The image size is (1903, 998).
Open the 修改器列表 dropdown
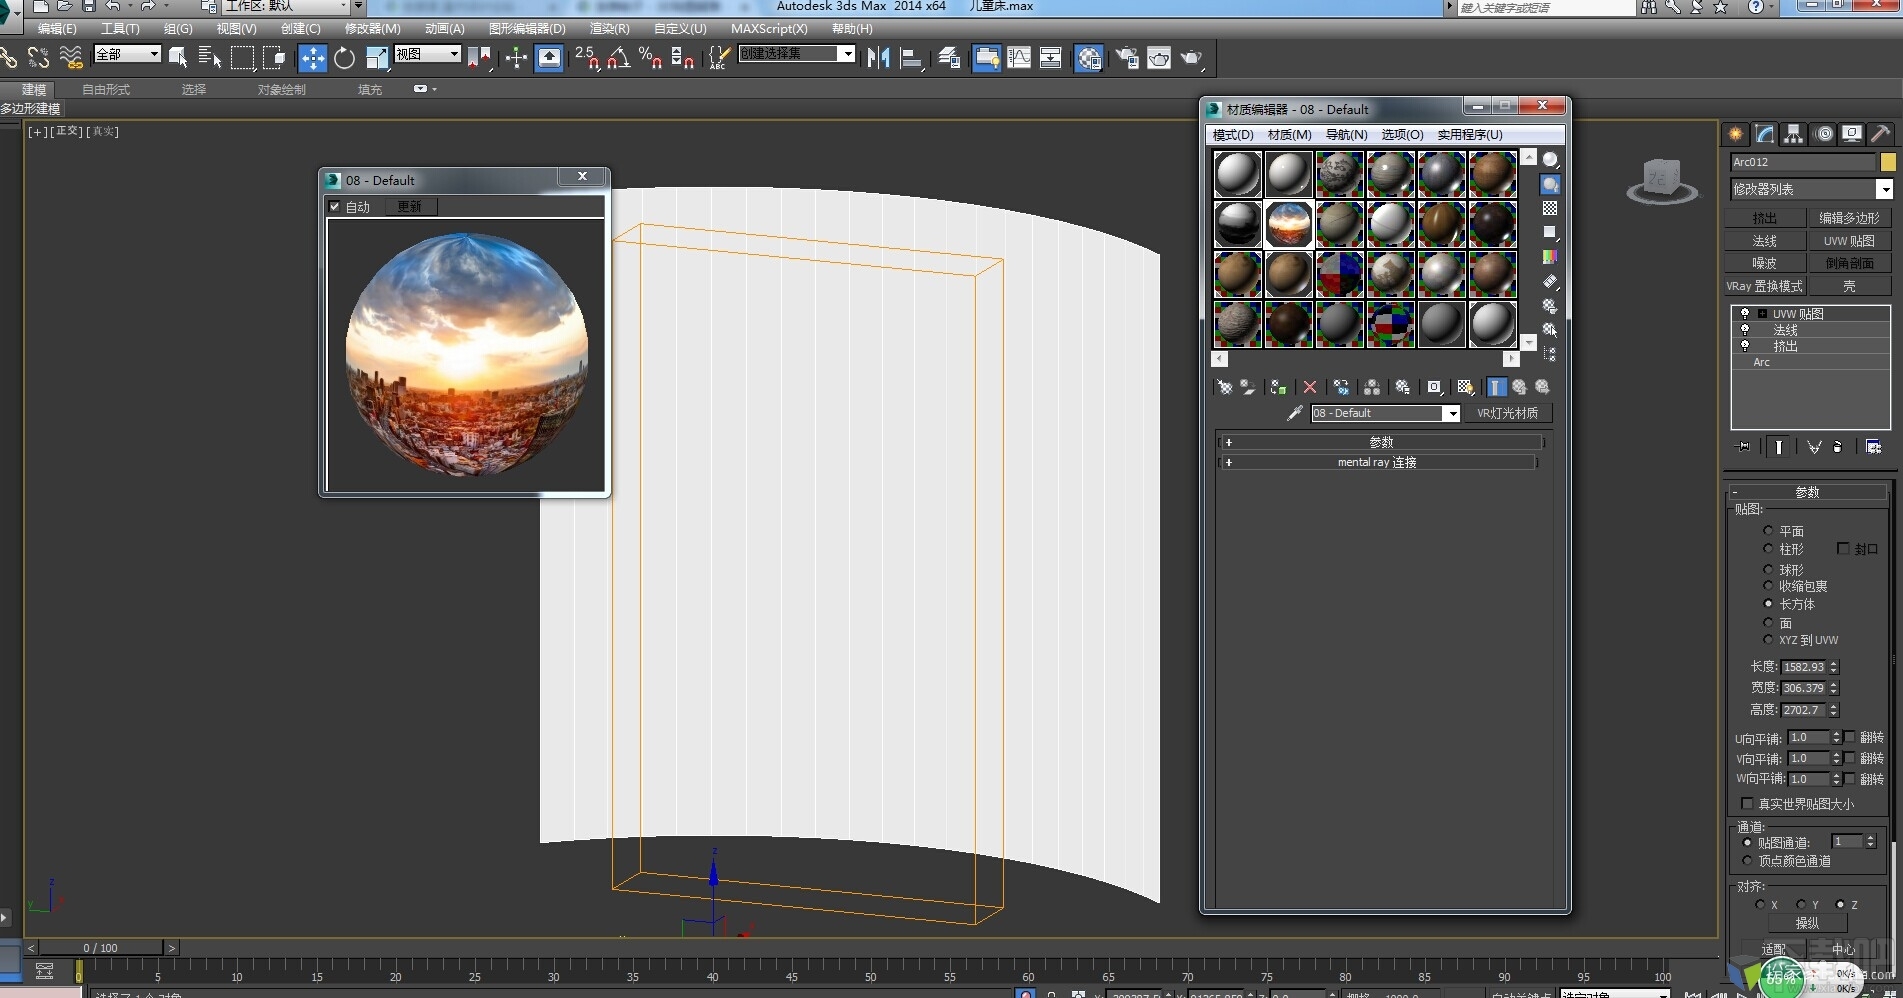[1884, 189]
